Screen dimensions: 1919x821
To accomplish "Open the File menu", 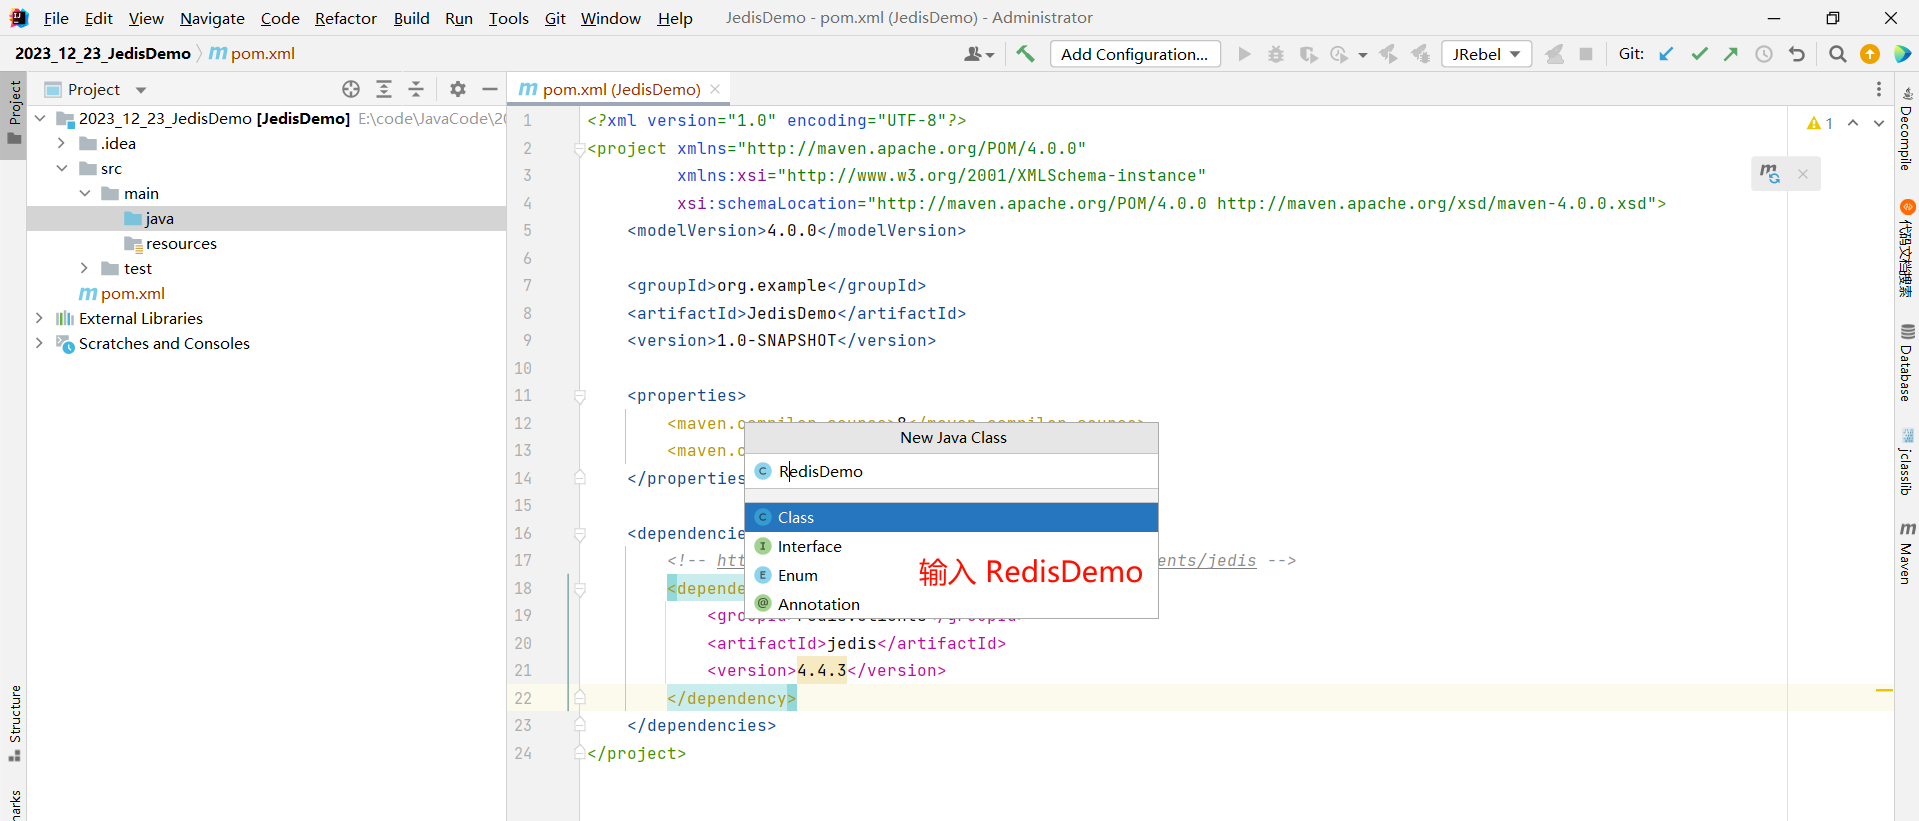I will click(x=56, y=18).
